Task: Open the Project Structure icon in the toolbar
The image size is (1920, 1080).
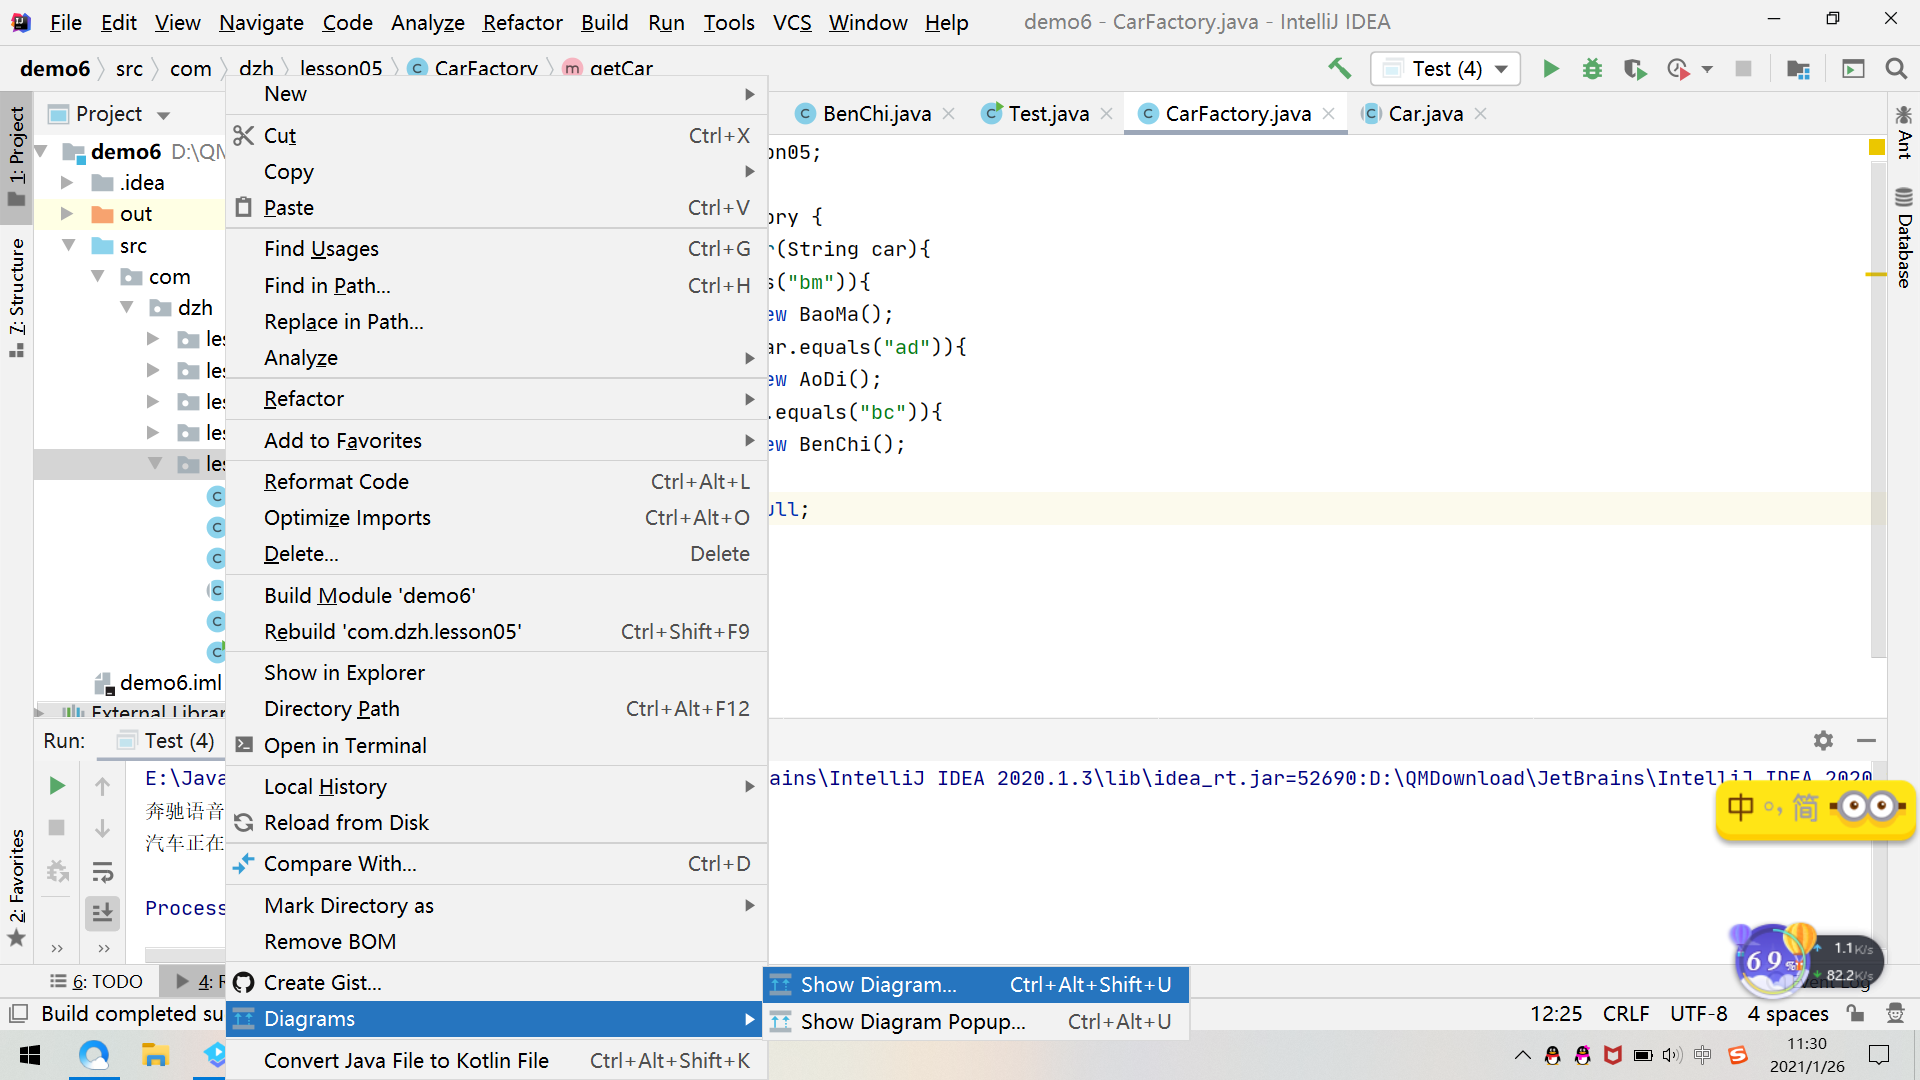Action: tap(1798, 69)
